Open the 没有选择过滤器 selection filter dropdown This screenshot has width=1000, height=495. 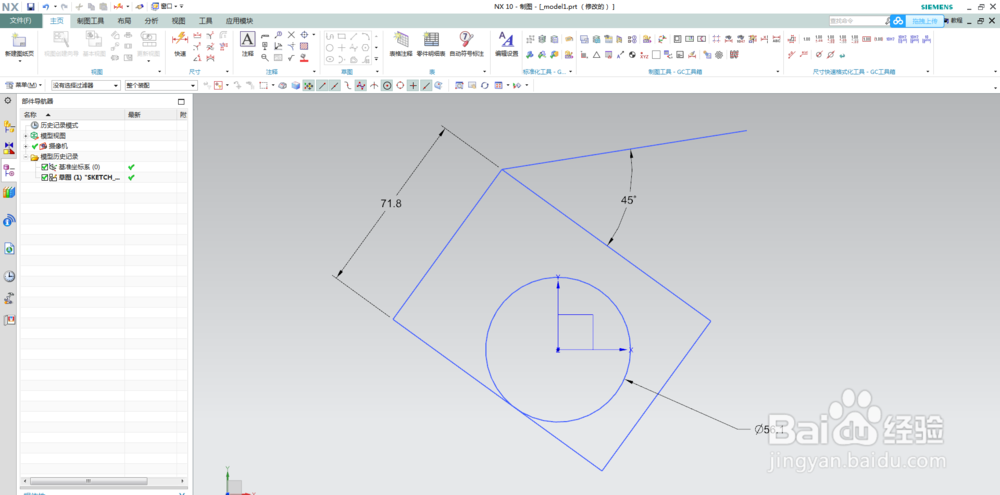point(86,85)
